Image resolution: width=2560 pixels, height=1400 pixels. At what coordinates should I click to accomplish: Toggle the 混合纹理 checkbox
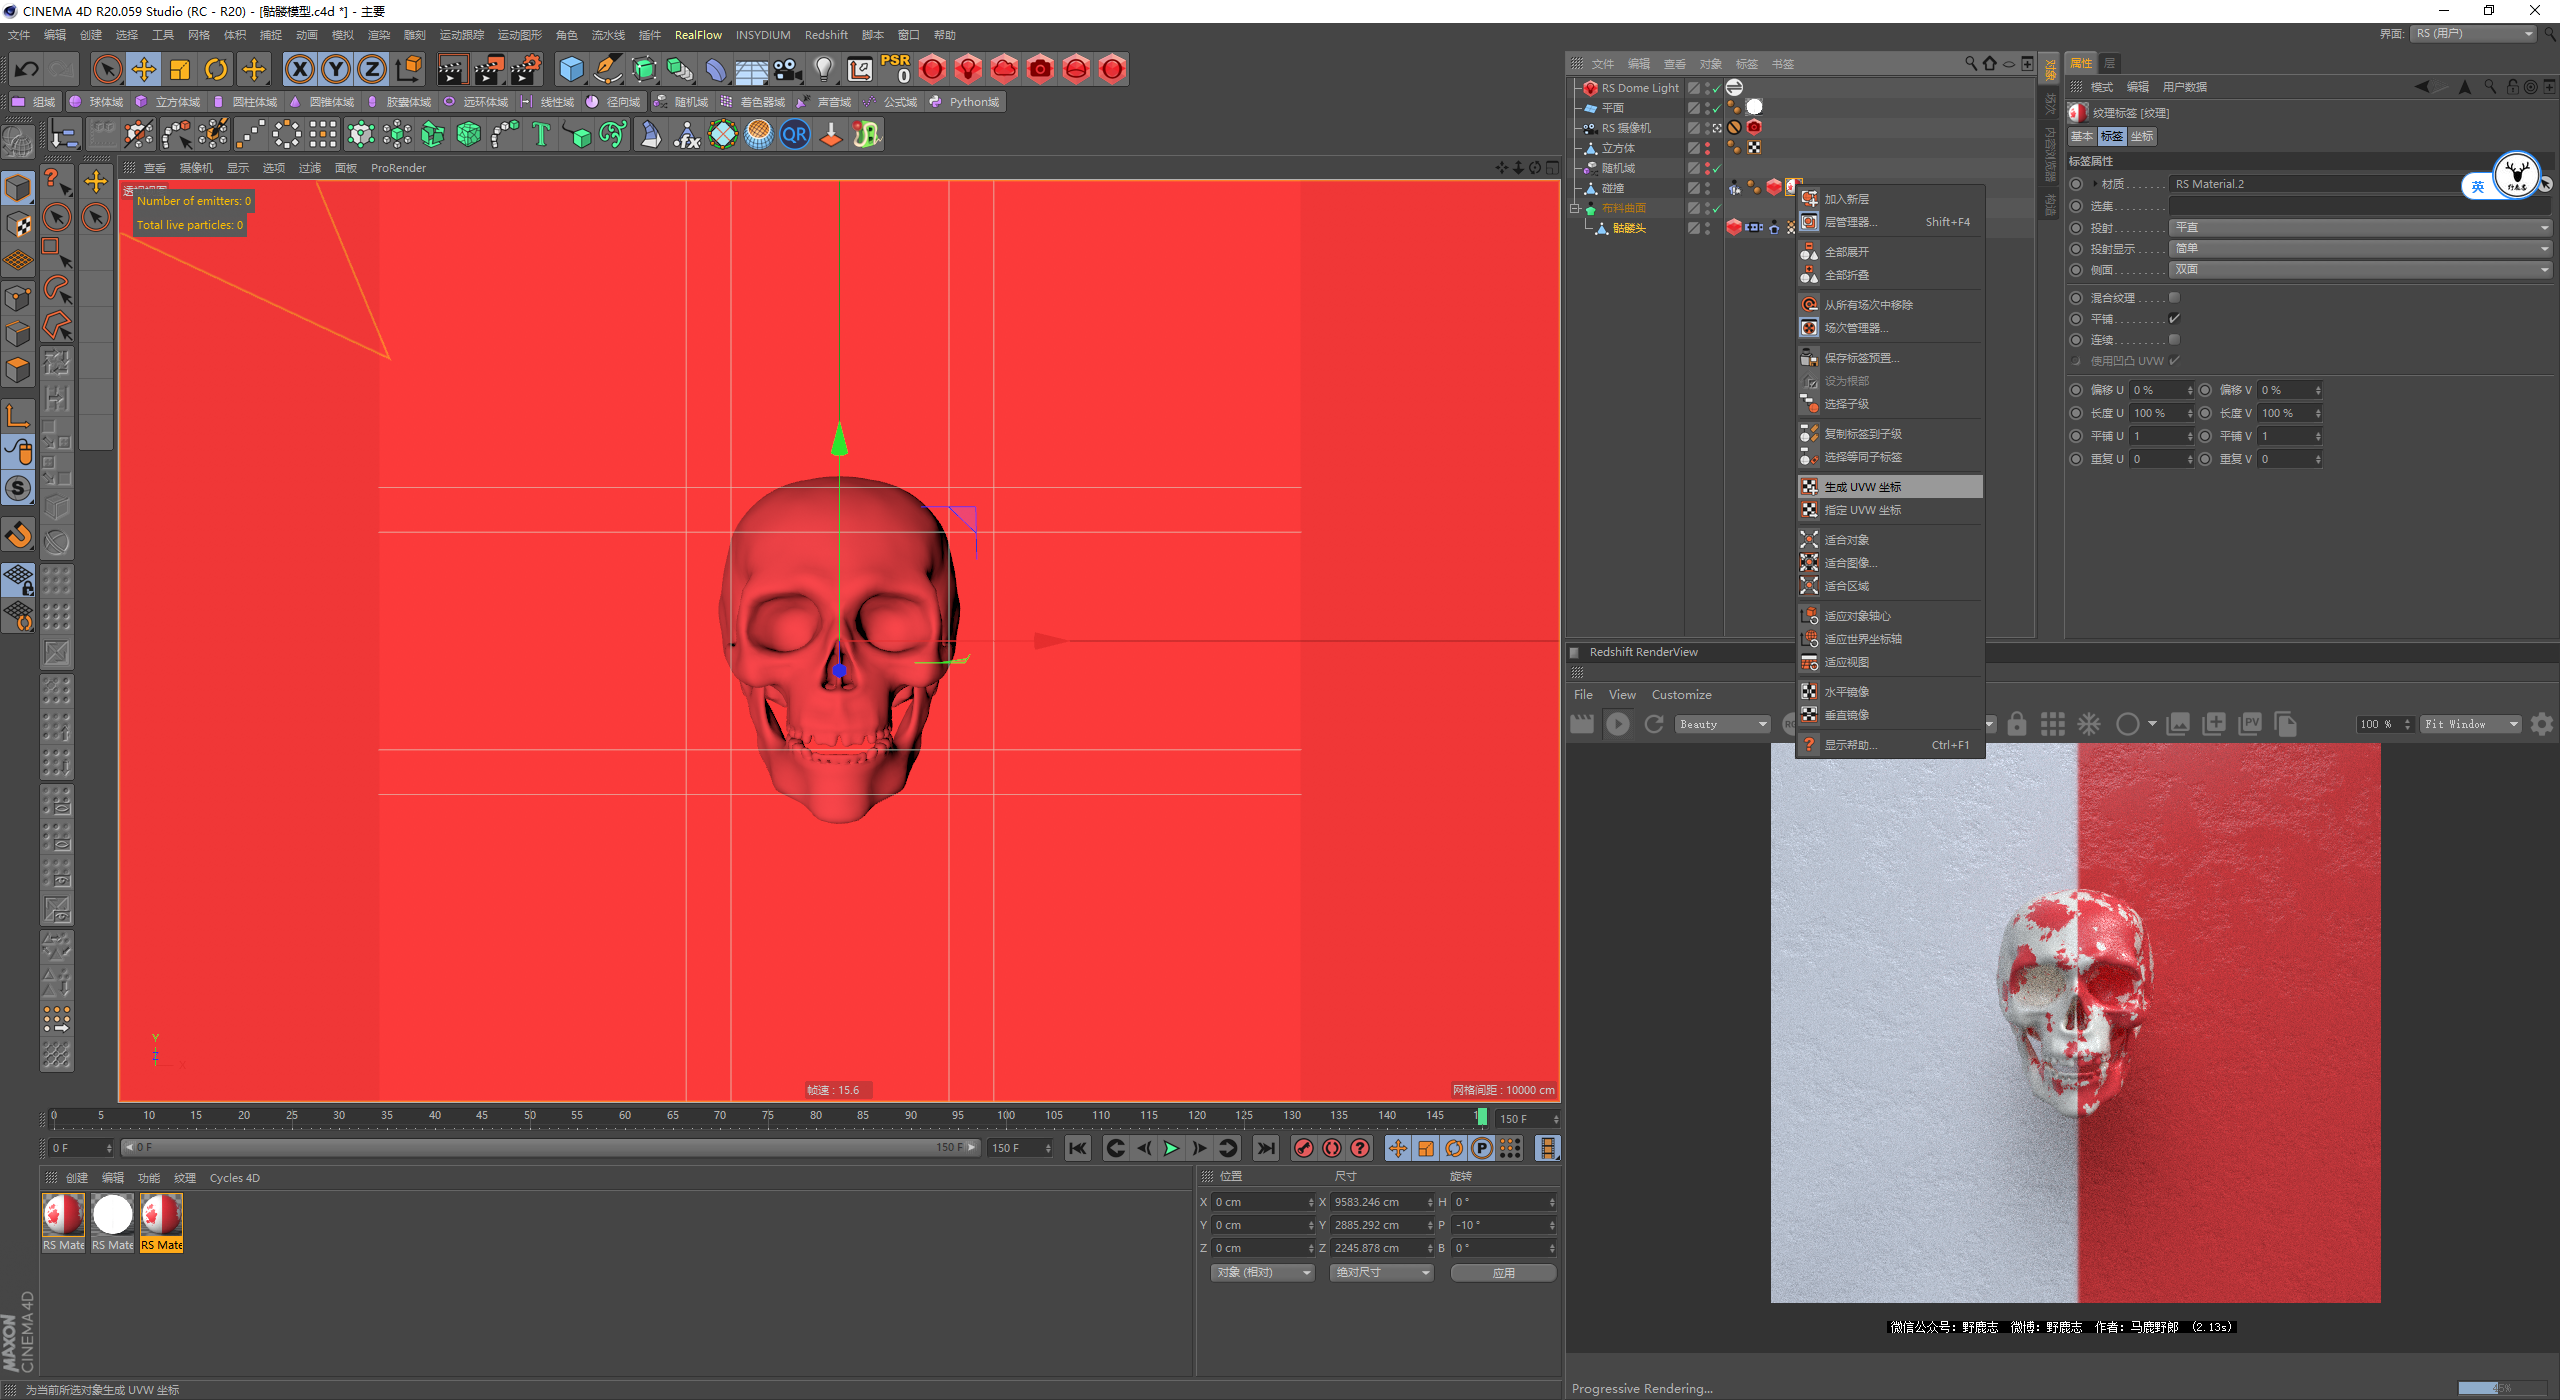2174,298
